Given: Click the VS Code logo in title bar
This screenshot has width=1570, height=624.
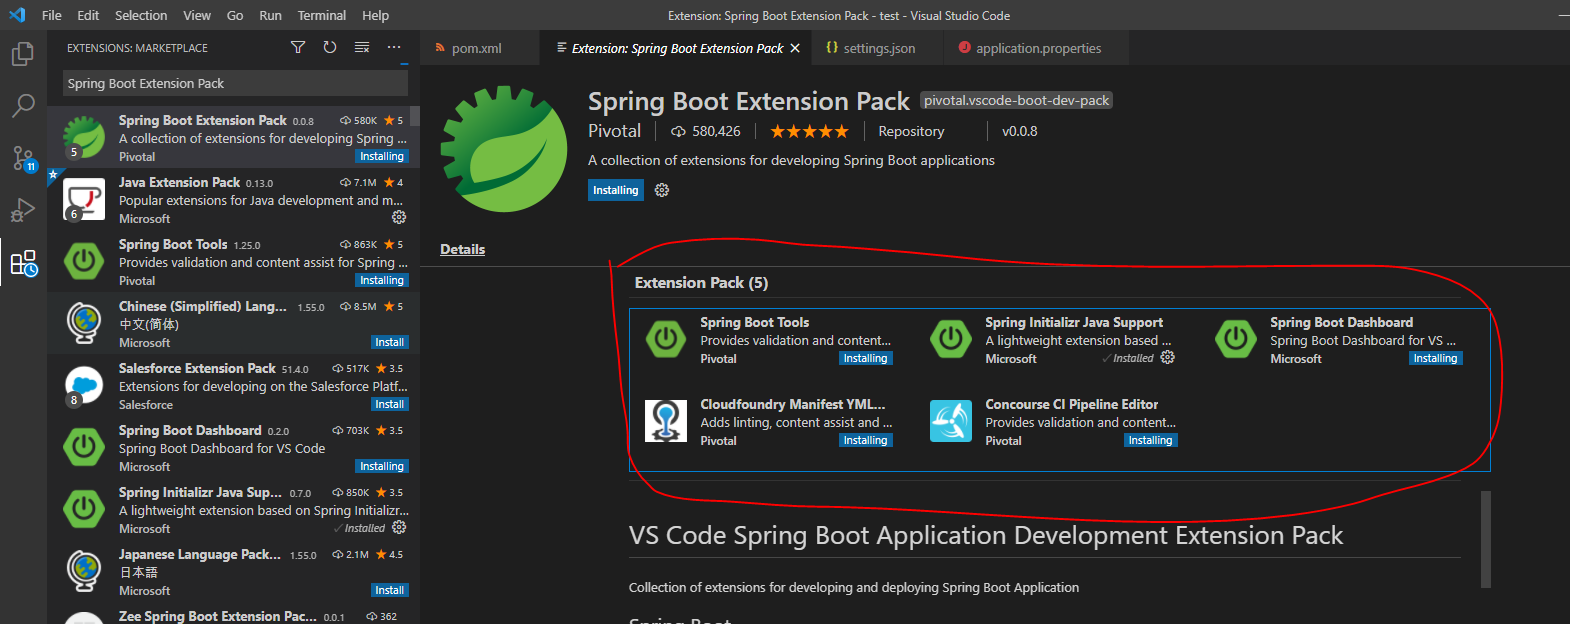Looking at the screenshot, I should 17,15.
